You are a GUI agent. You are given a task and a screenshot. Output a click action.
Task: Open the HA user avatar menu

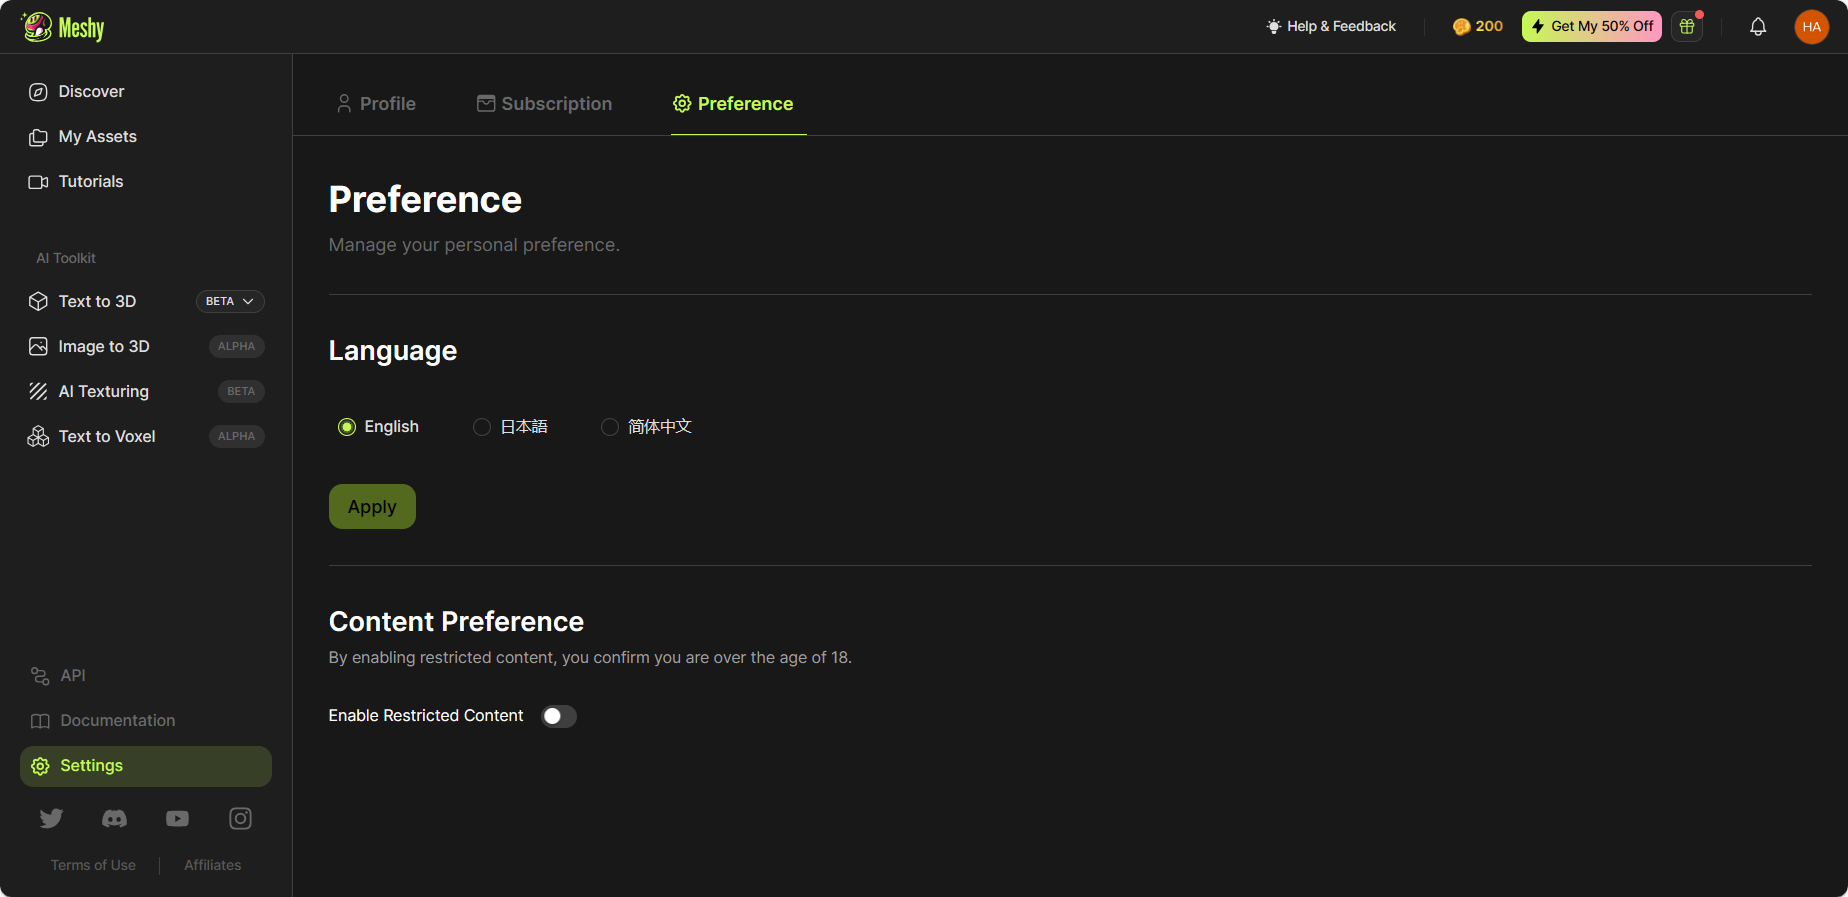[x=1812, y=27]
